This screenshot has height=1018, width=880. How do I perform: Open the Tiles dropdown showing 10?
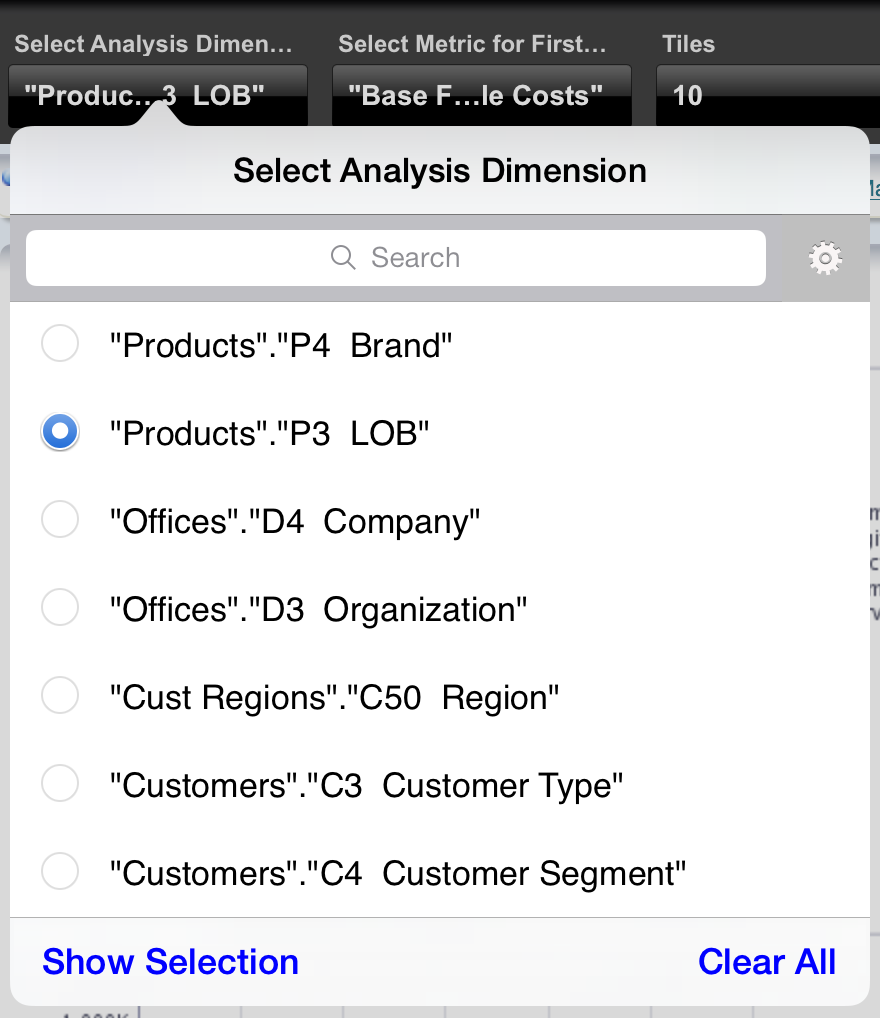tap(768, 95)
